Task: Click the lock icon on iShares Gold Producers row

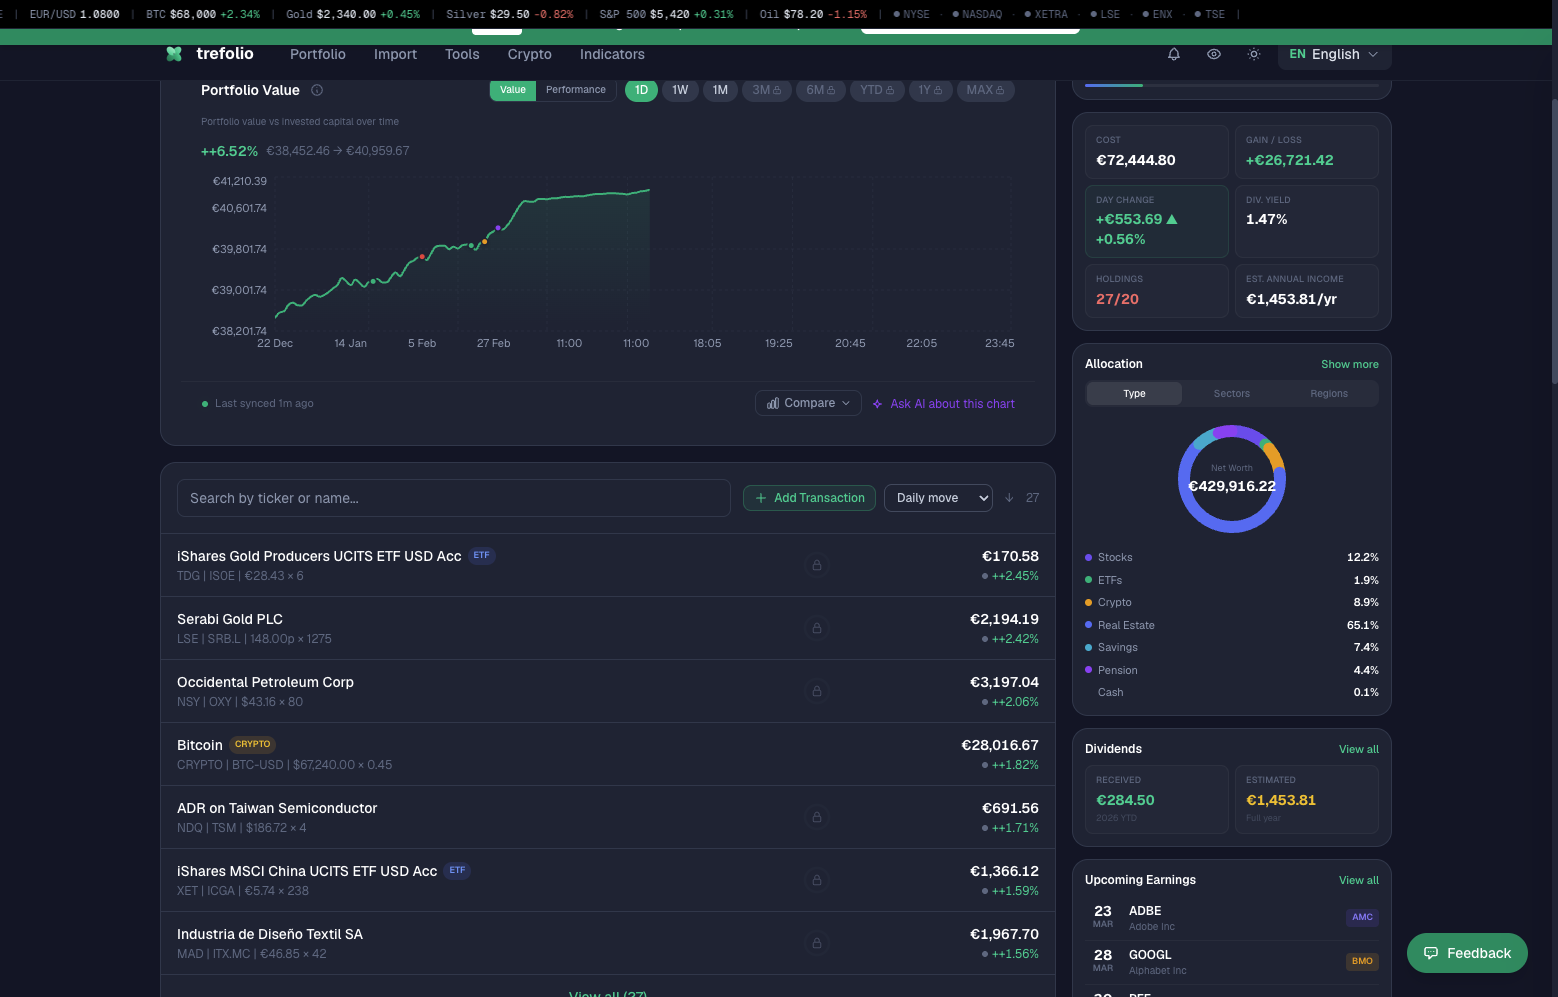Action: pyautogui.click(x=817, y=565)
